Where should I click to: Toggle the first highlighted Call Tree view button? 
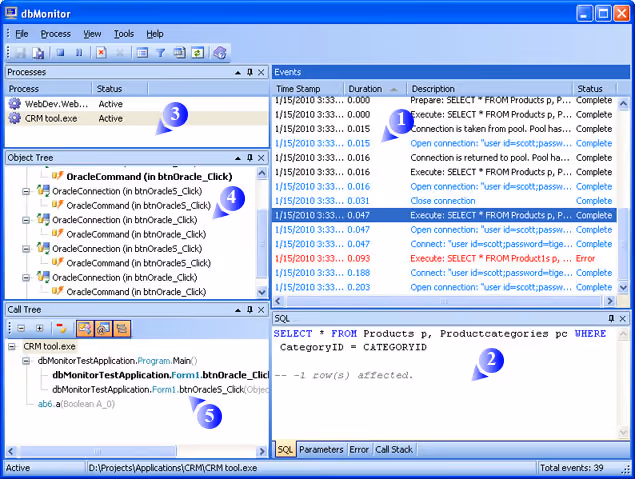tap(85, 328)
